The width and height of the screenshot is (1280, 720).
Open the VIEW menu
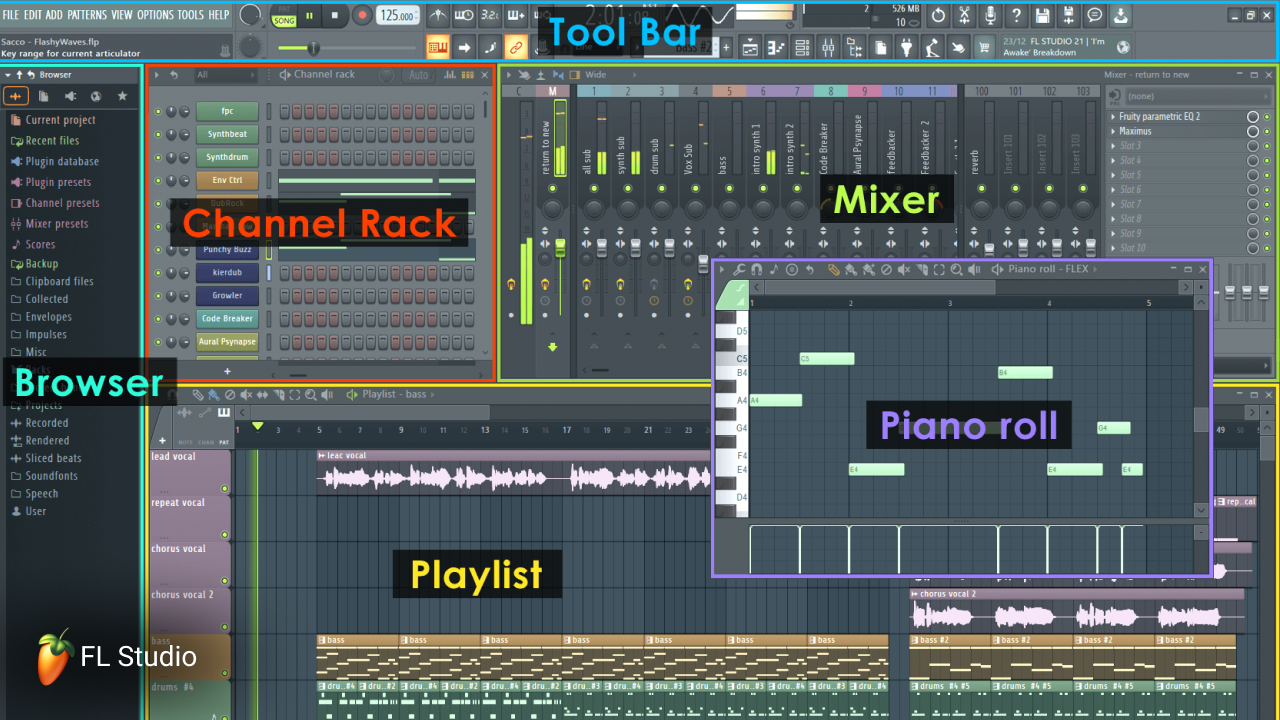point(122,15)
